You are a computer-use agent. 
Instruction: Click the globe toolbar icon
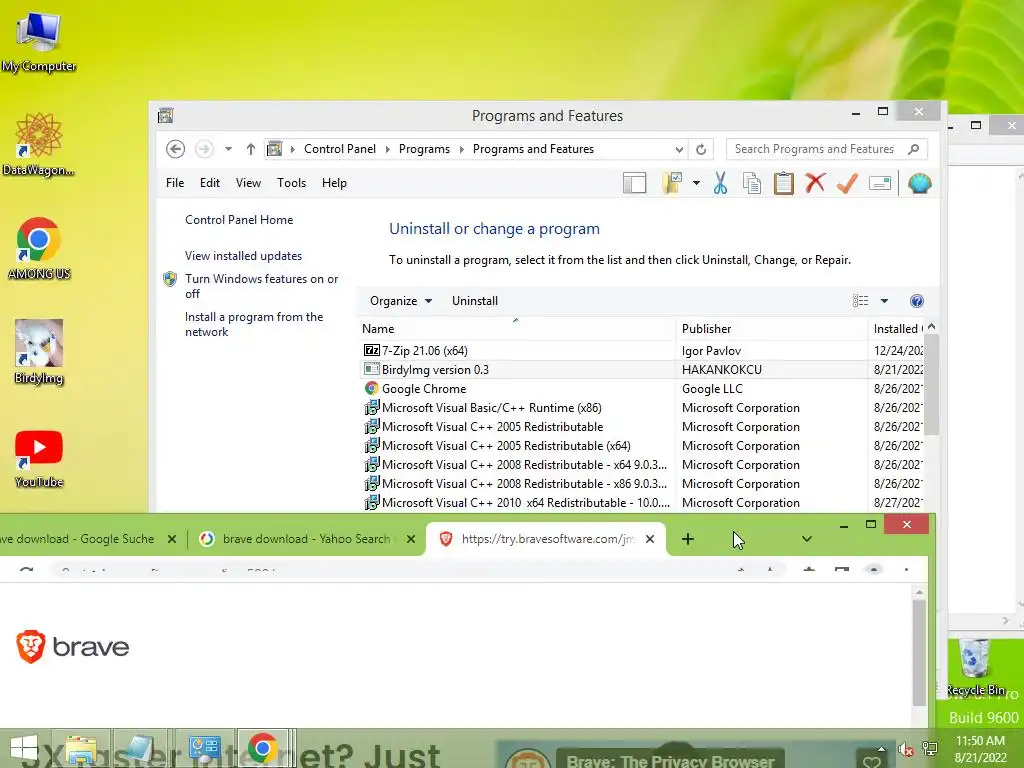coord(920,184)
